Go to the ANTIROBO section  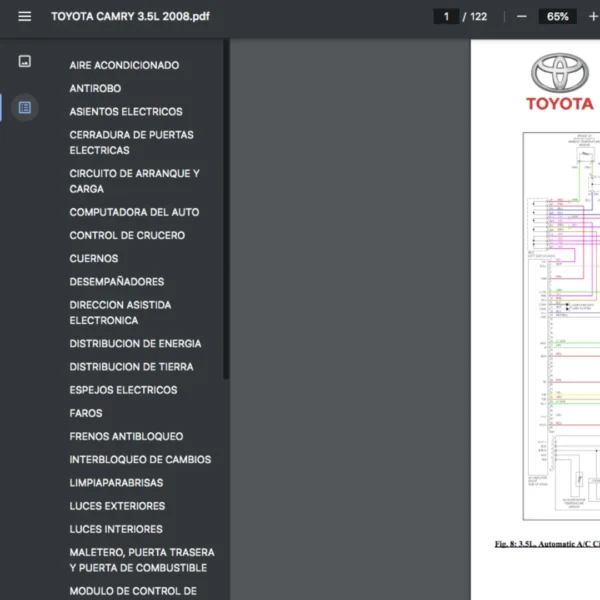tap(95, 88)
